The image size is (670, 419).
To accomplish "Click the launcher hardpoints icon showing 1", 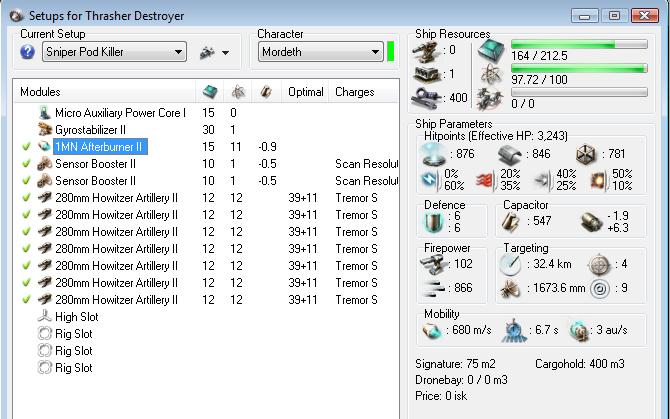I will (x=426, y=74).
